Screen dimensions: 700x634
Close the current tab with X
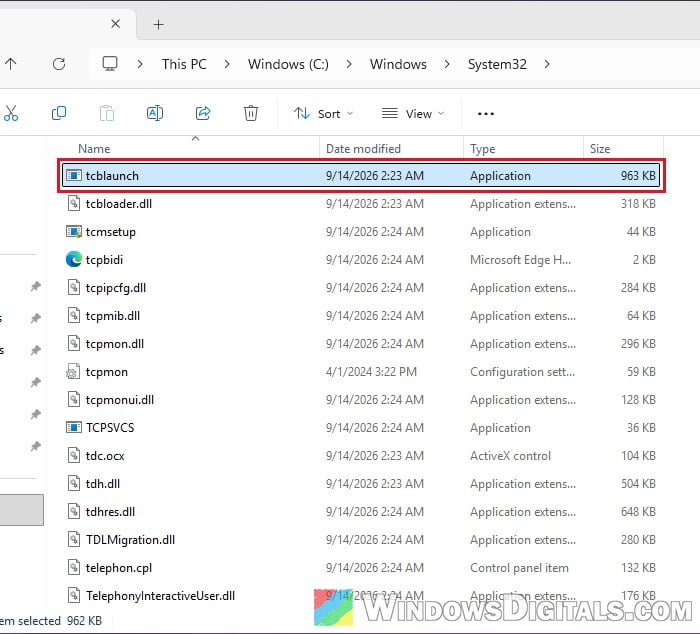[116, 24]
